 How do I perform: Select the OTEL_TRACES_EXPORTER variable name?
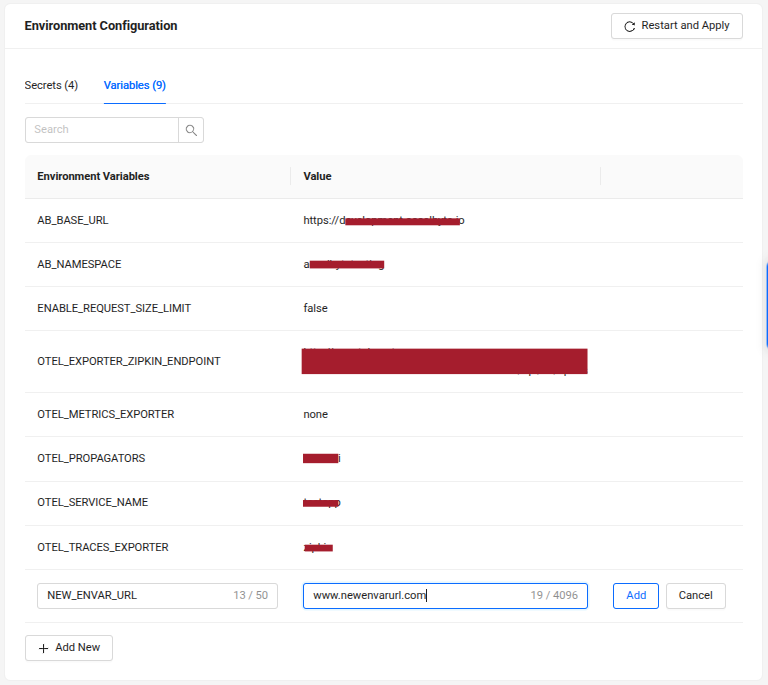(x=102, y=547)
